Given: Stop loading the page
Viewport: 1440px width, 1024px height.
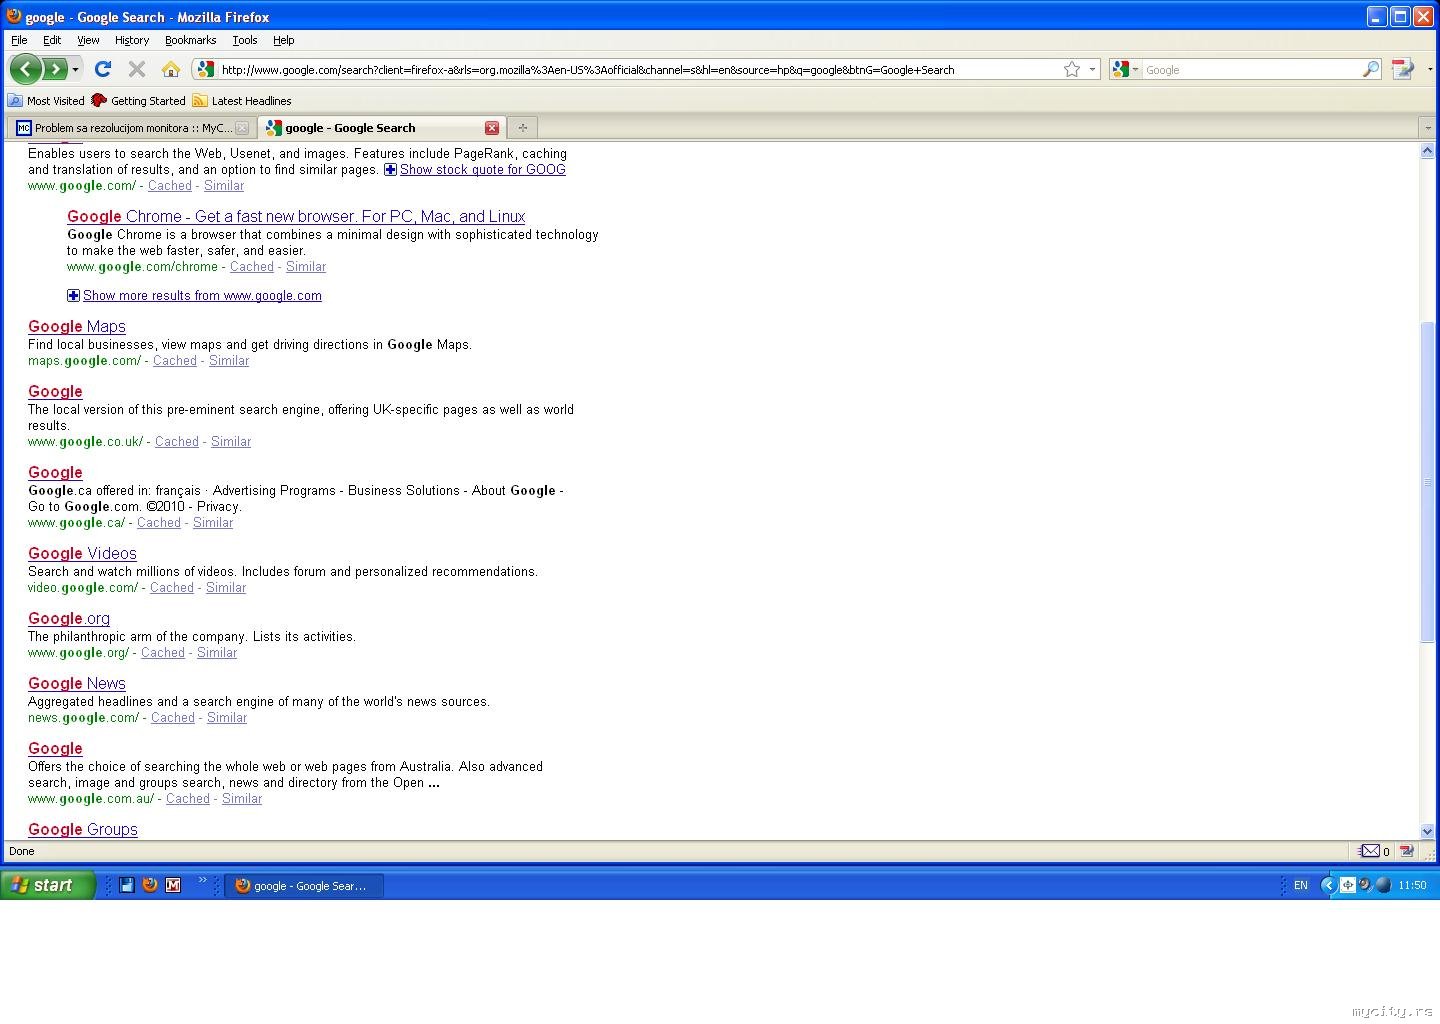Looking at the screenshot, I should tap(137, 69).
